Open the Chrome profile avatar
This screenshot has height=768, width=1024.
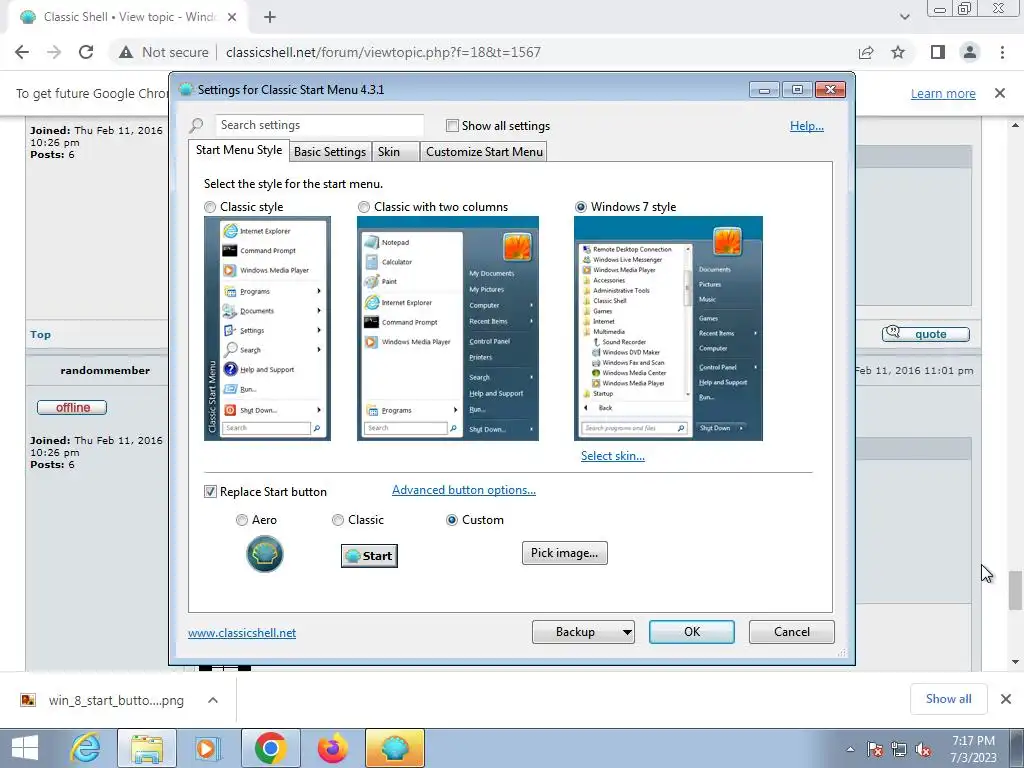tap(970, 52)
